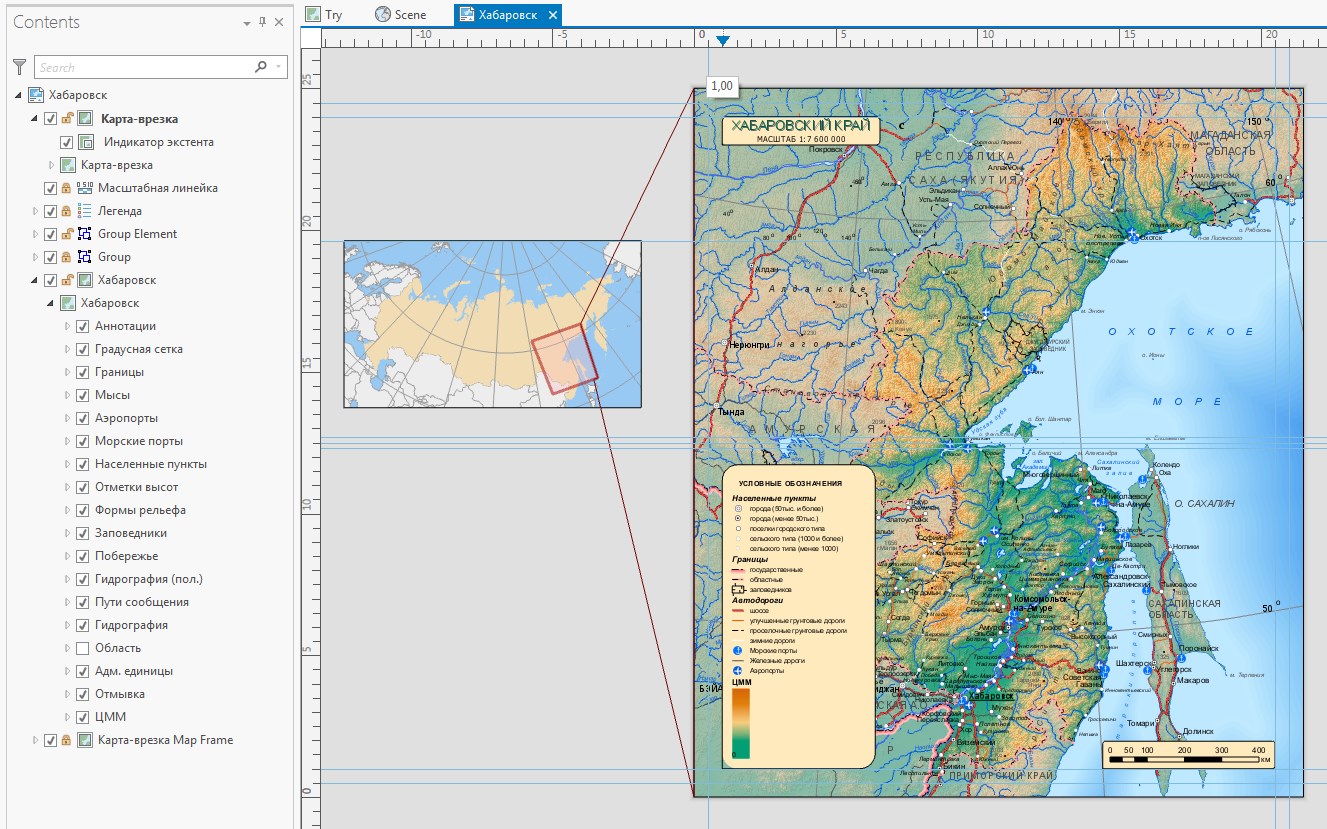The image size is (1327, 829).
Task: Open the Contents pane options dropdown arrow
Action: point(246,22)
